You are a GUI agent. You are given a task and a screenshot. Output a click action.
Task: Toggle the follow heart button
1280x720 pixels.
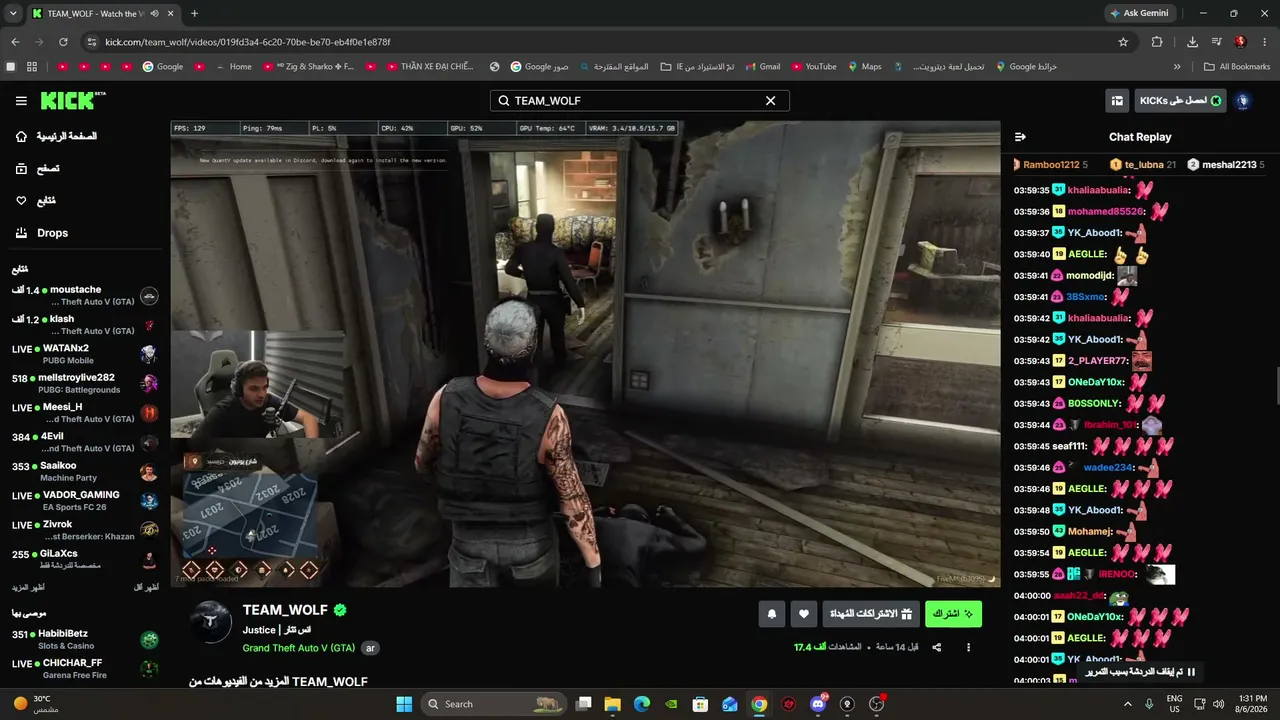[804, 614]
